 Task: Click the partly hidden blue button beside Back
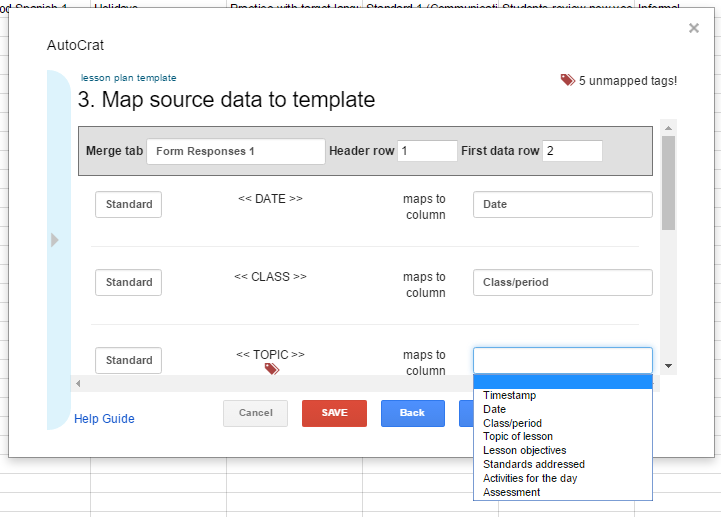466,413
